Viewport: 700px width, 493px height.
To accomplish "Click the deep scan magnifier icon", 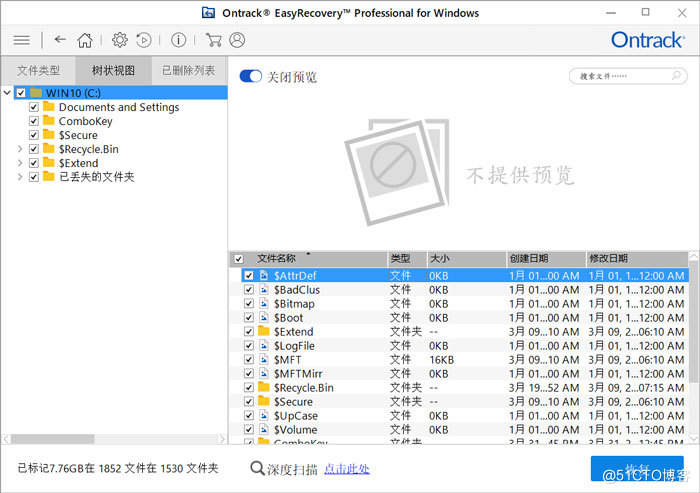I will pyautogui.click(x=257, y=468).
